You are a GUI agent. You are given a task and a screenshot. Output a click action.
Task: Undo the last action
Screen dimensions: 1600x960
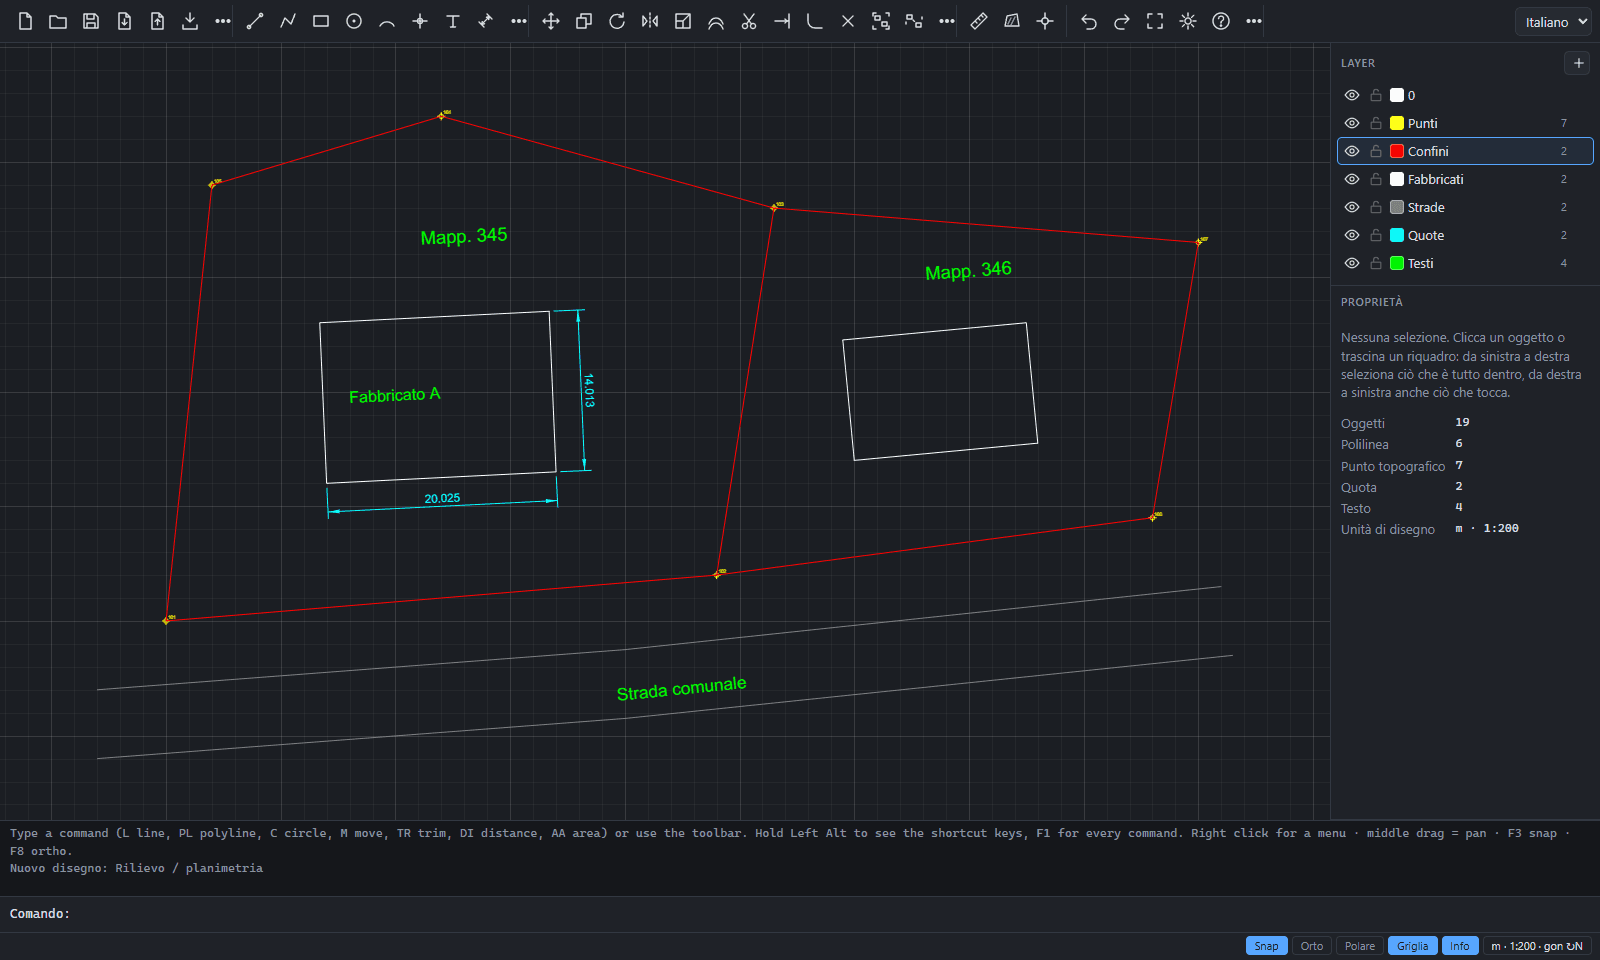(x=1089, y=21)
